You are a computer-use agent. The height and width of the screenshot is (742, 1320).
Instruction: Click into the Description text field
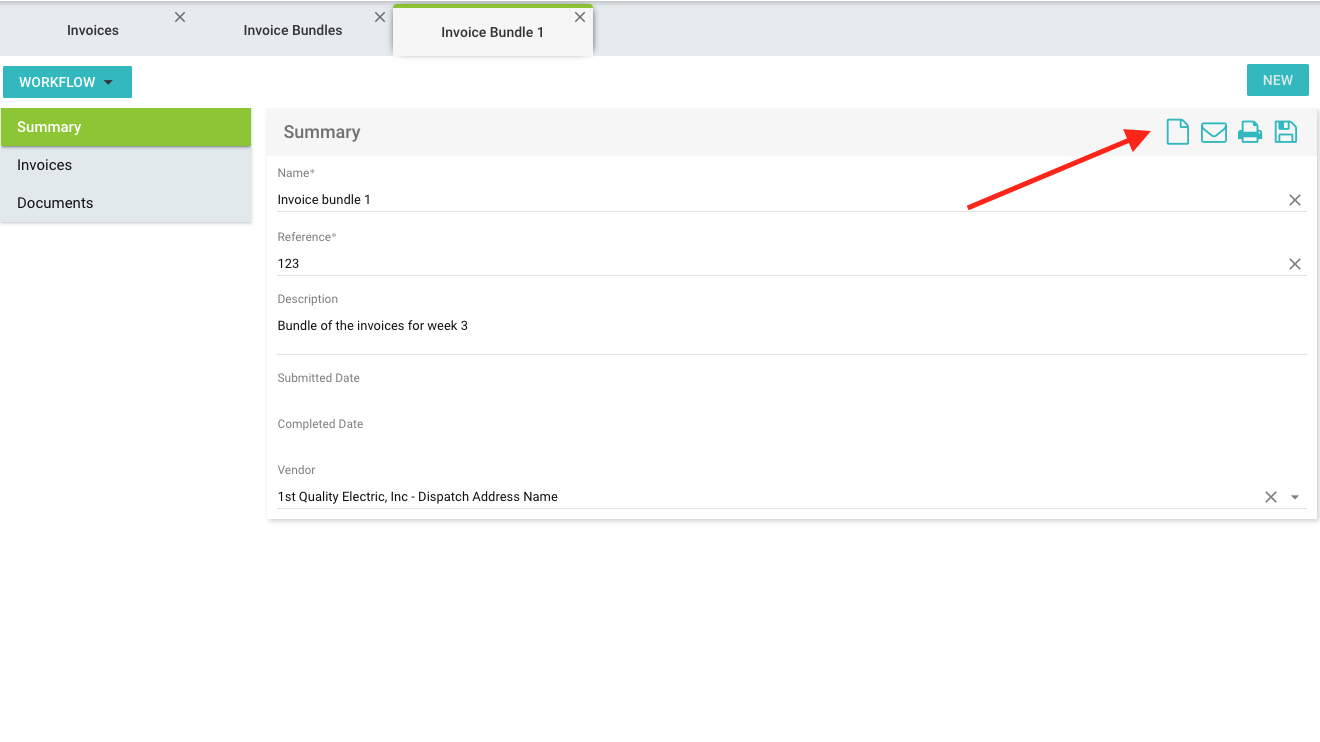point(790,327)
